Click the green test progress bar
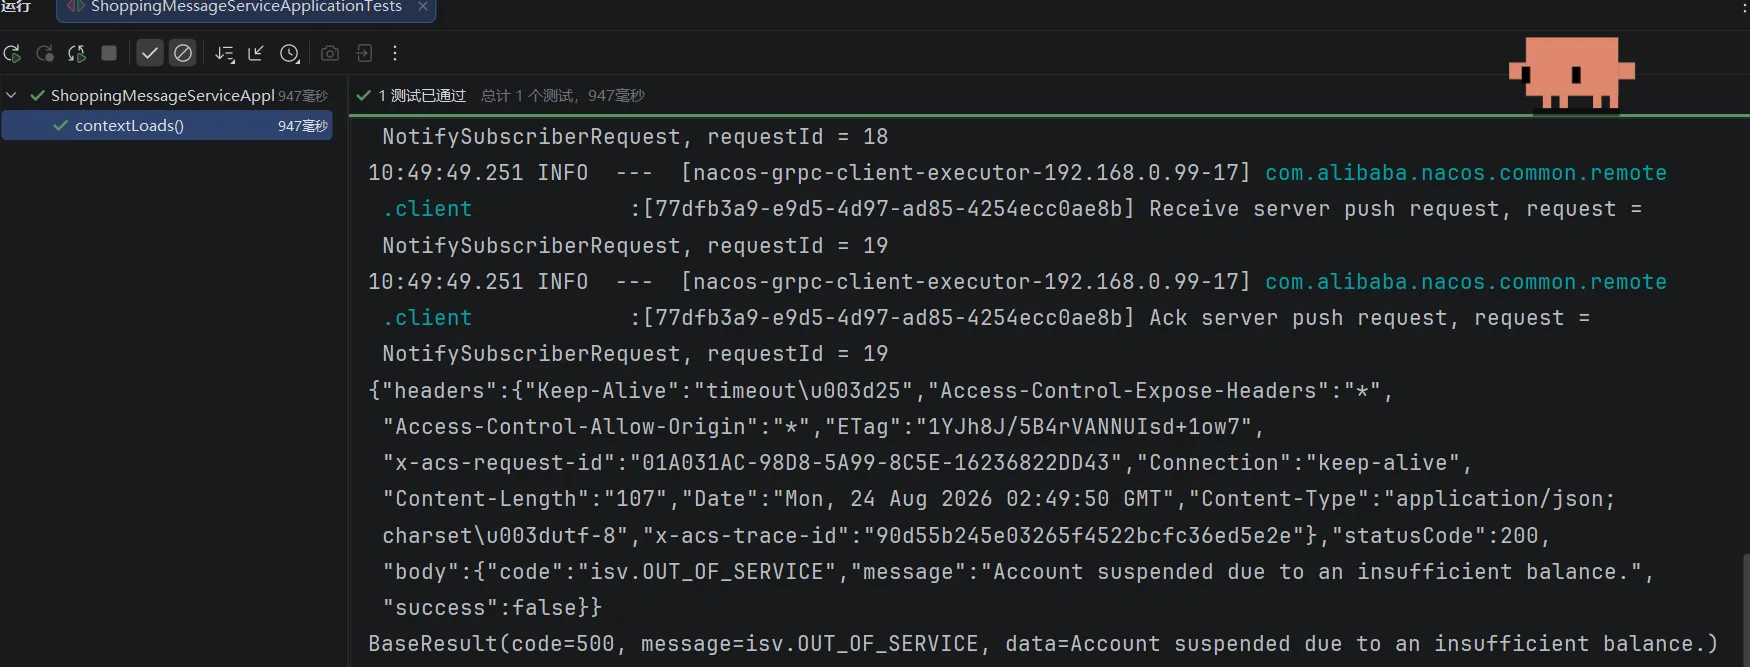 click(1049, 116)
